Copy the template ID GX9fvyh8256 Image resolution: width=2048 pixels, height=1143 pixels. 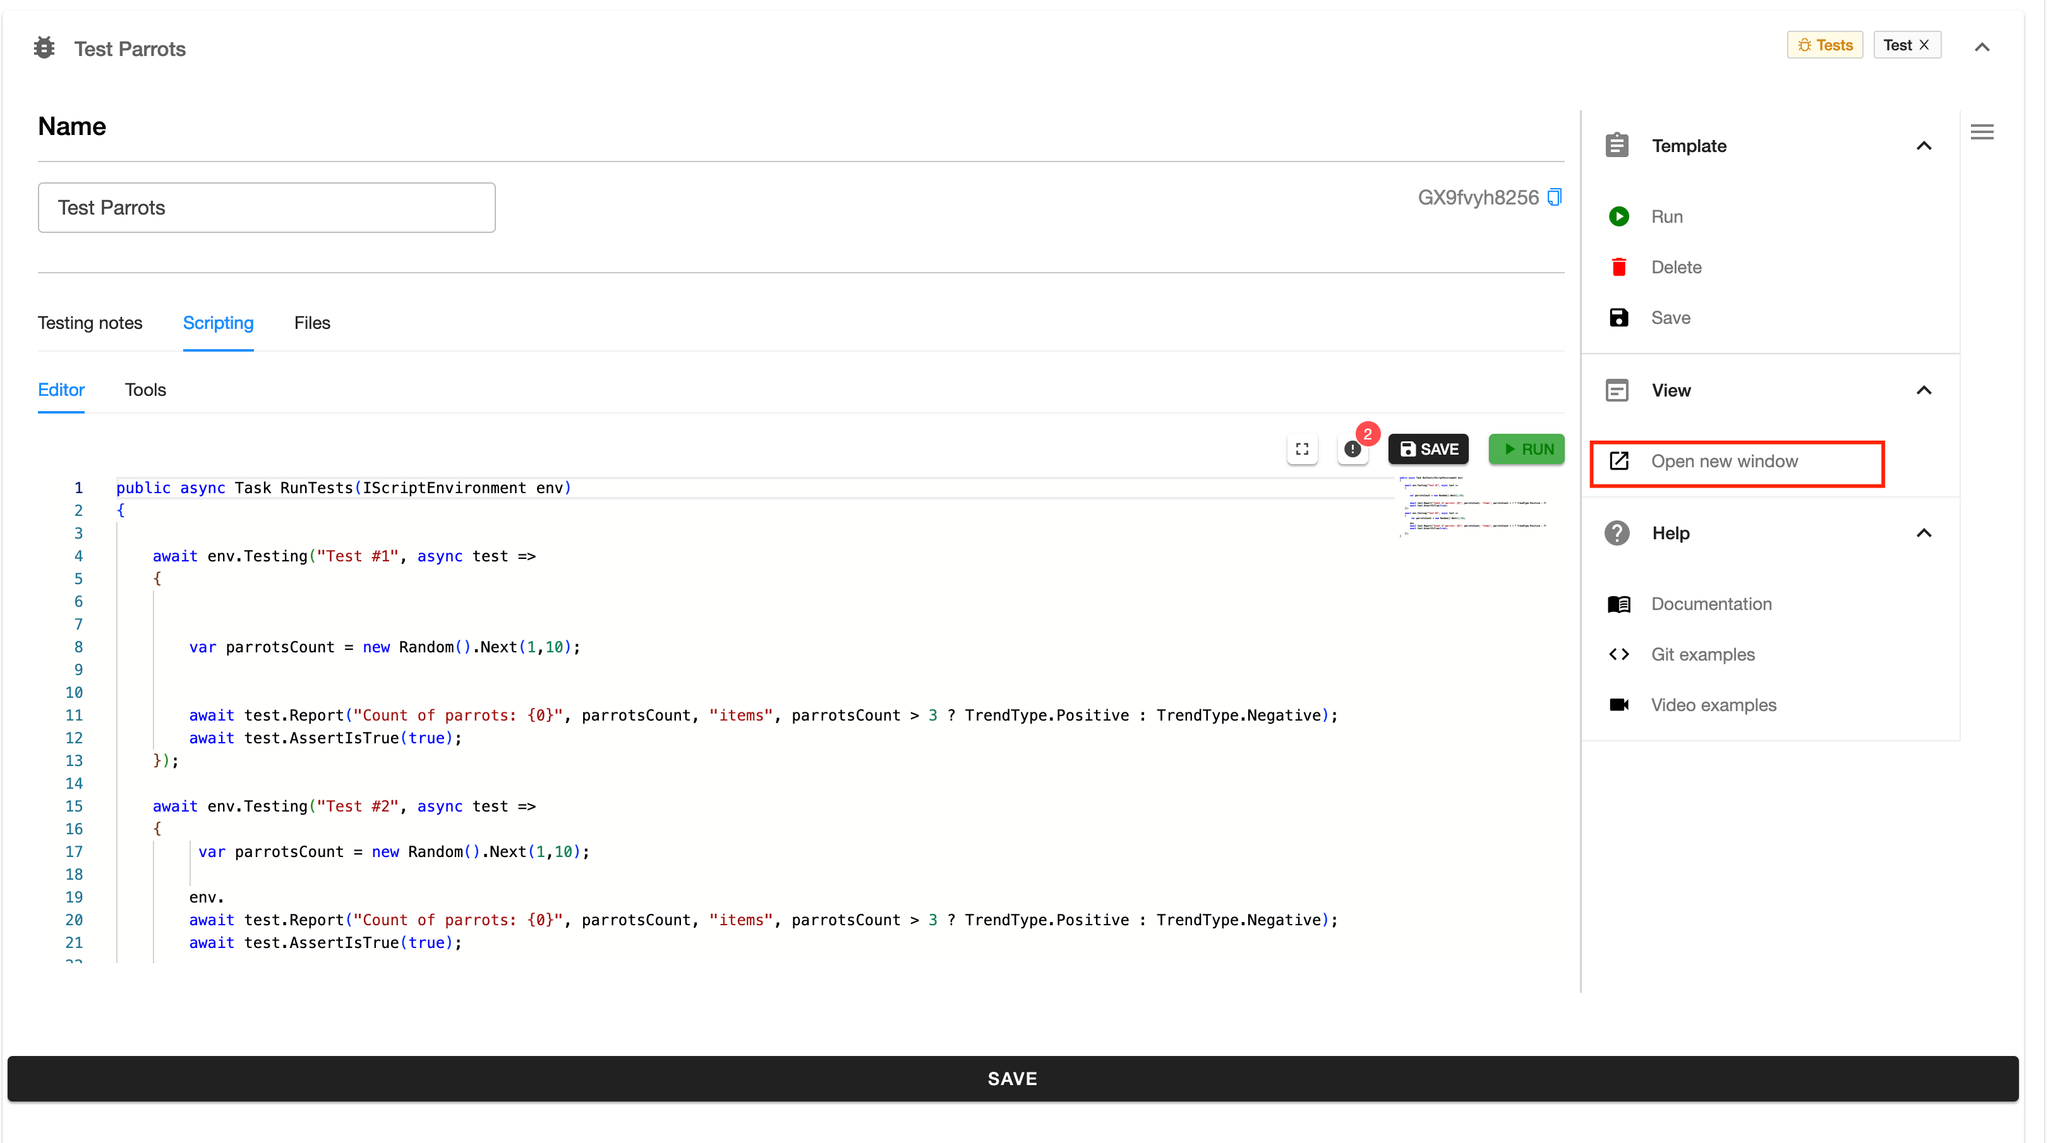point(1554,197)
